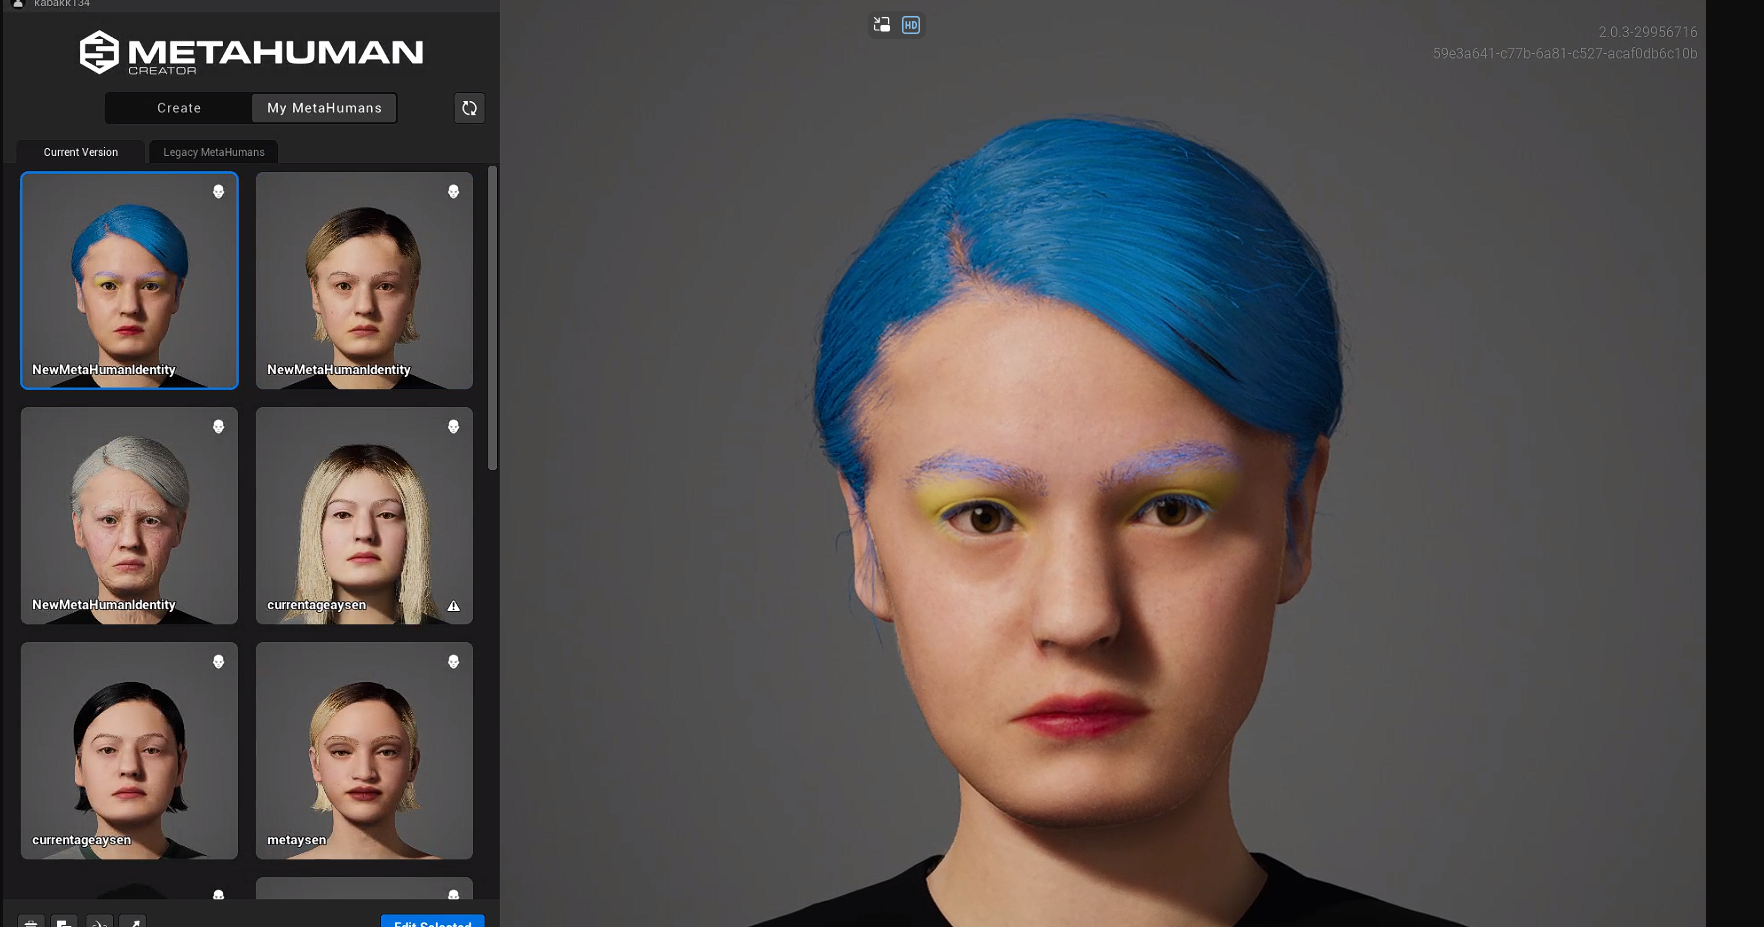Toggle HD quality in the viewport

(911, 25)
